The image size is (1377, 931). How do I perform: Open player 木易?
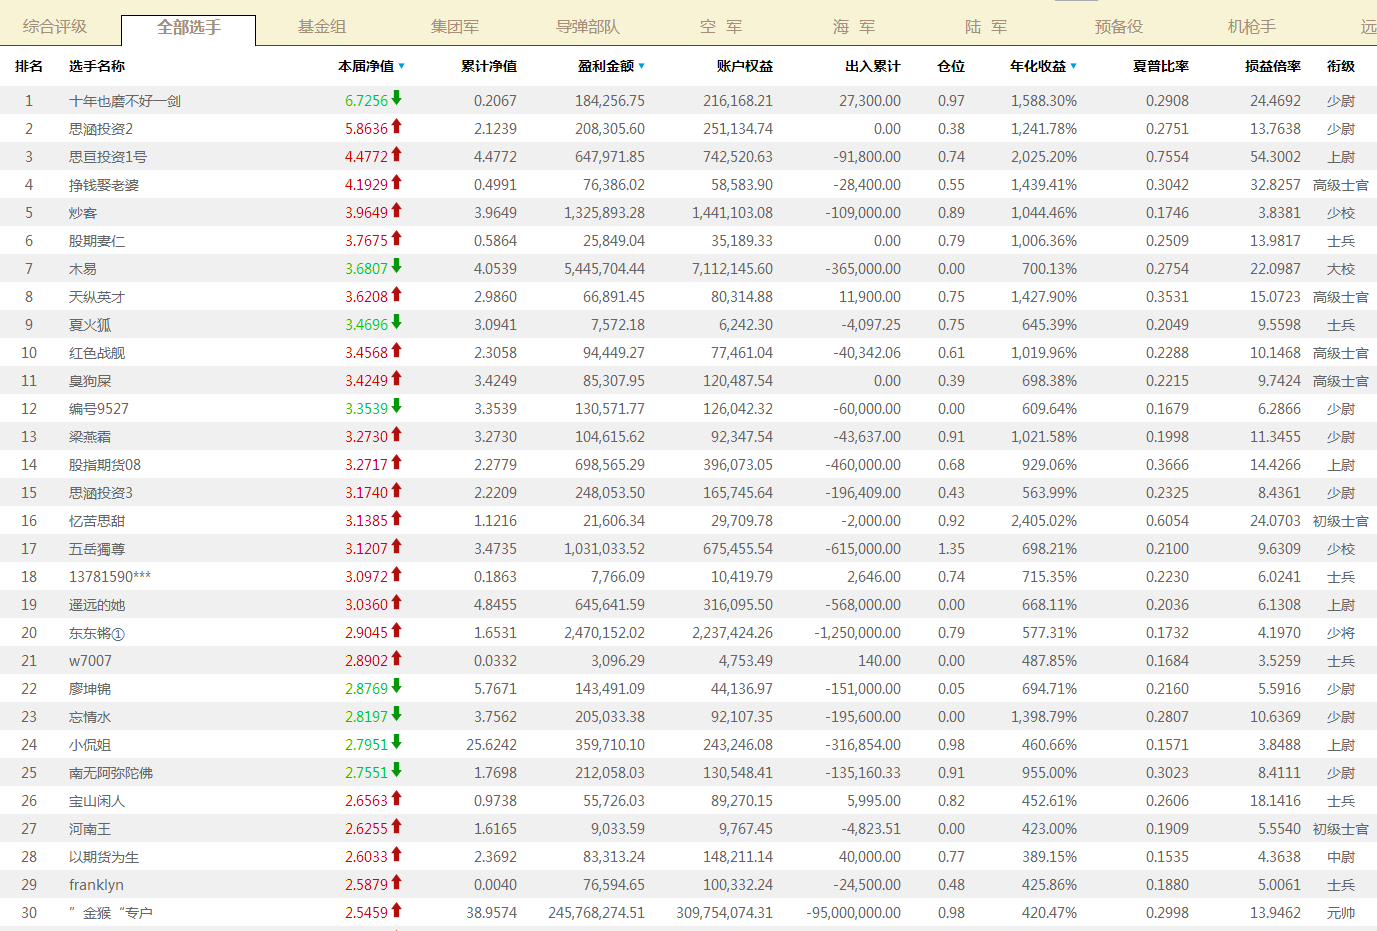pyautogui.click(x=83, y=269)
